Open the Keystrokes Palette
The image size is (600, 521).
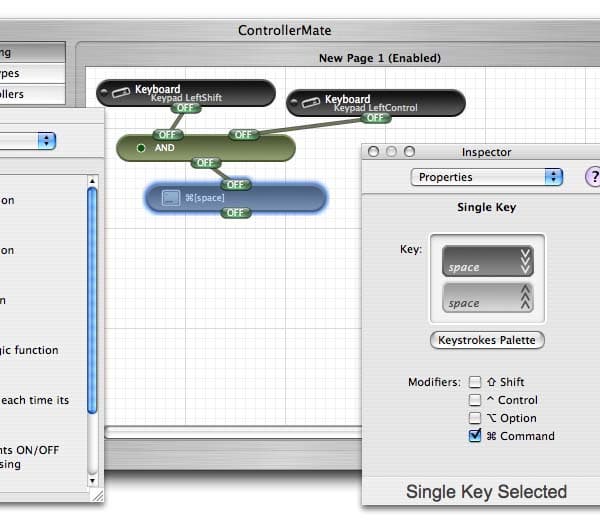tap(487, 340)
